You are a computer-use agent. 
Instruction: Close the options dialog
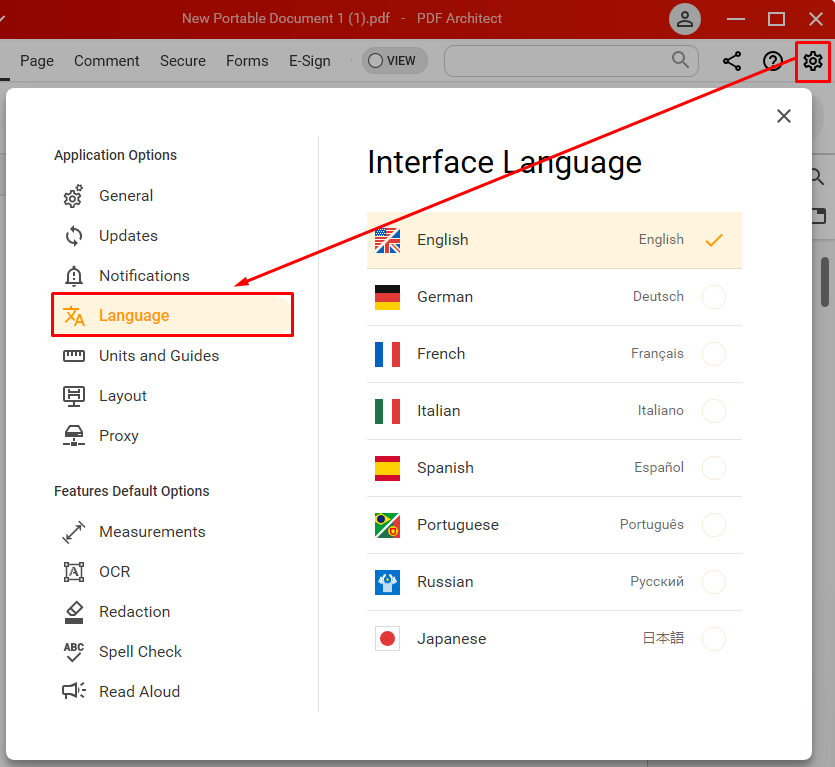click(783, 116)
